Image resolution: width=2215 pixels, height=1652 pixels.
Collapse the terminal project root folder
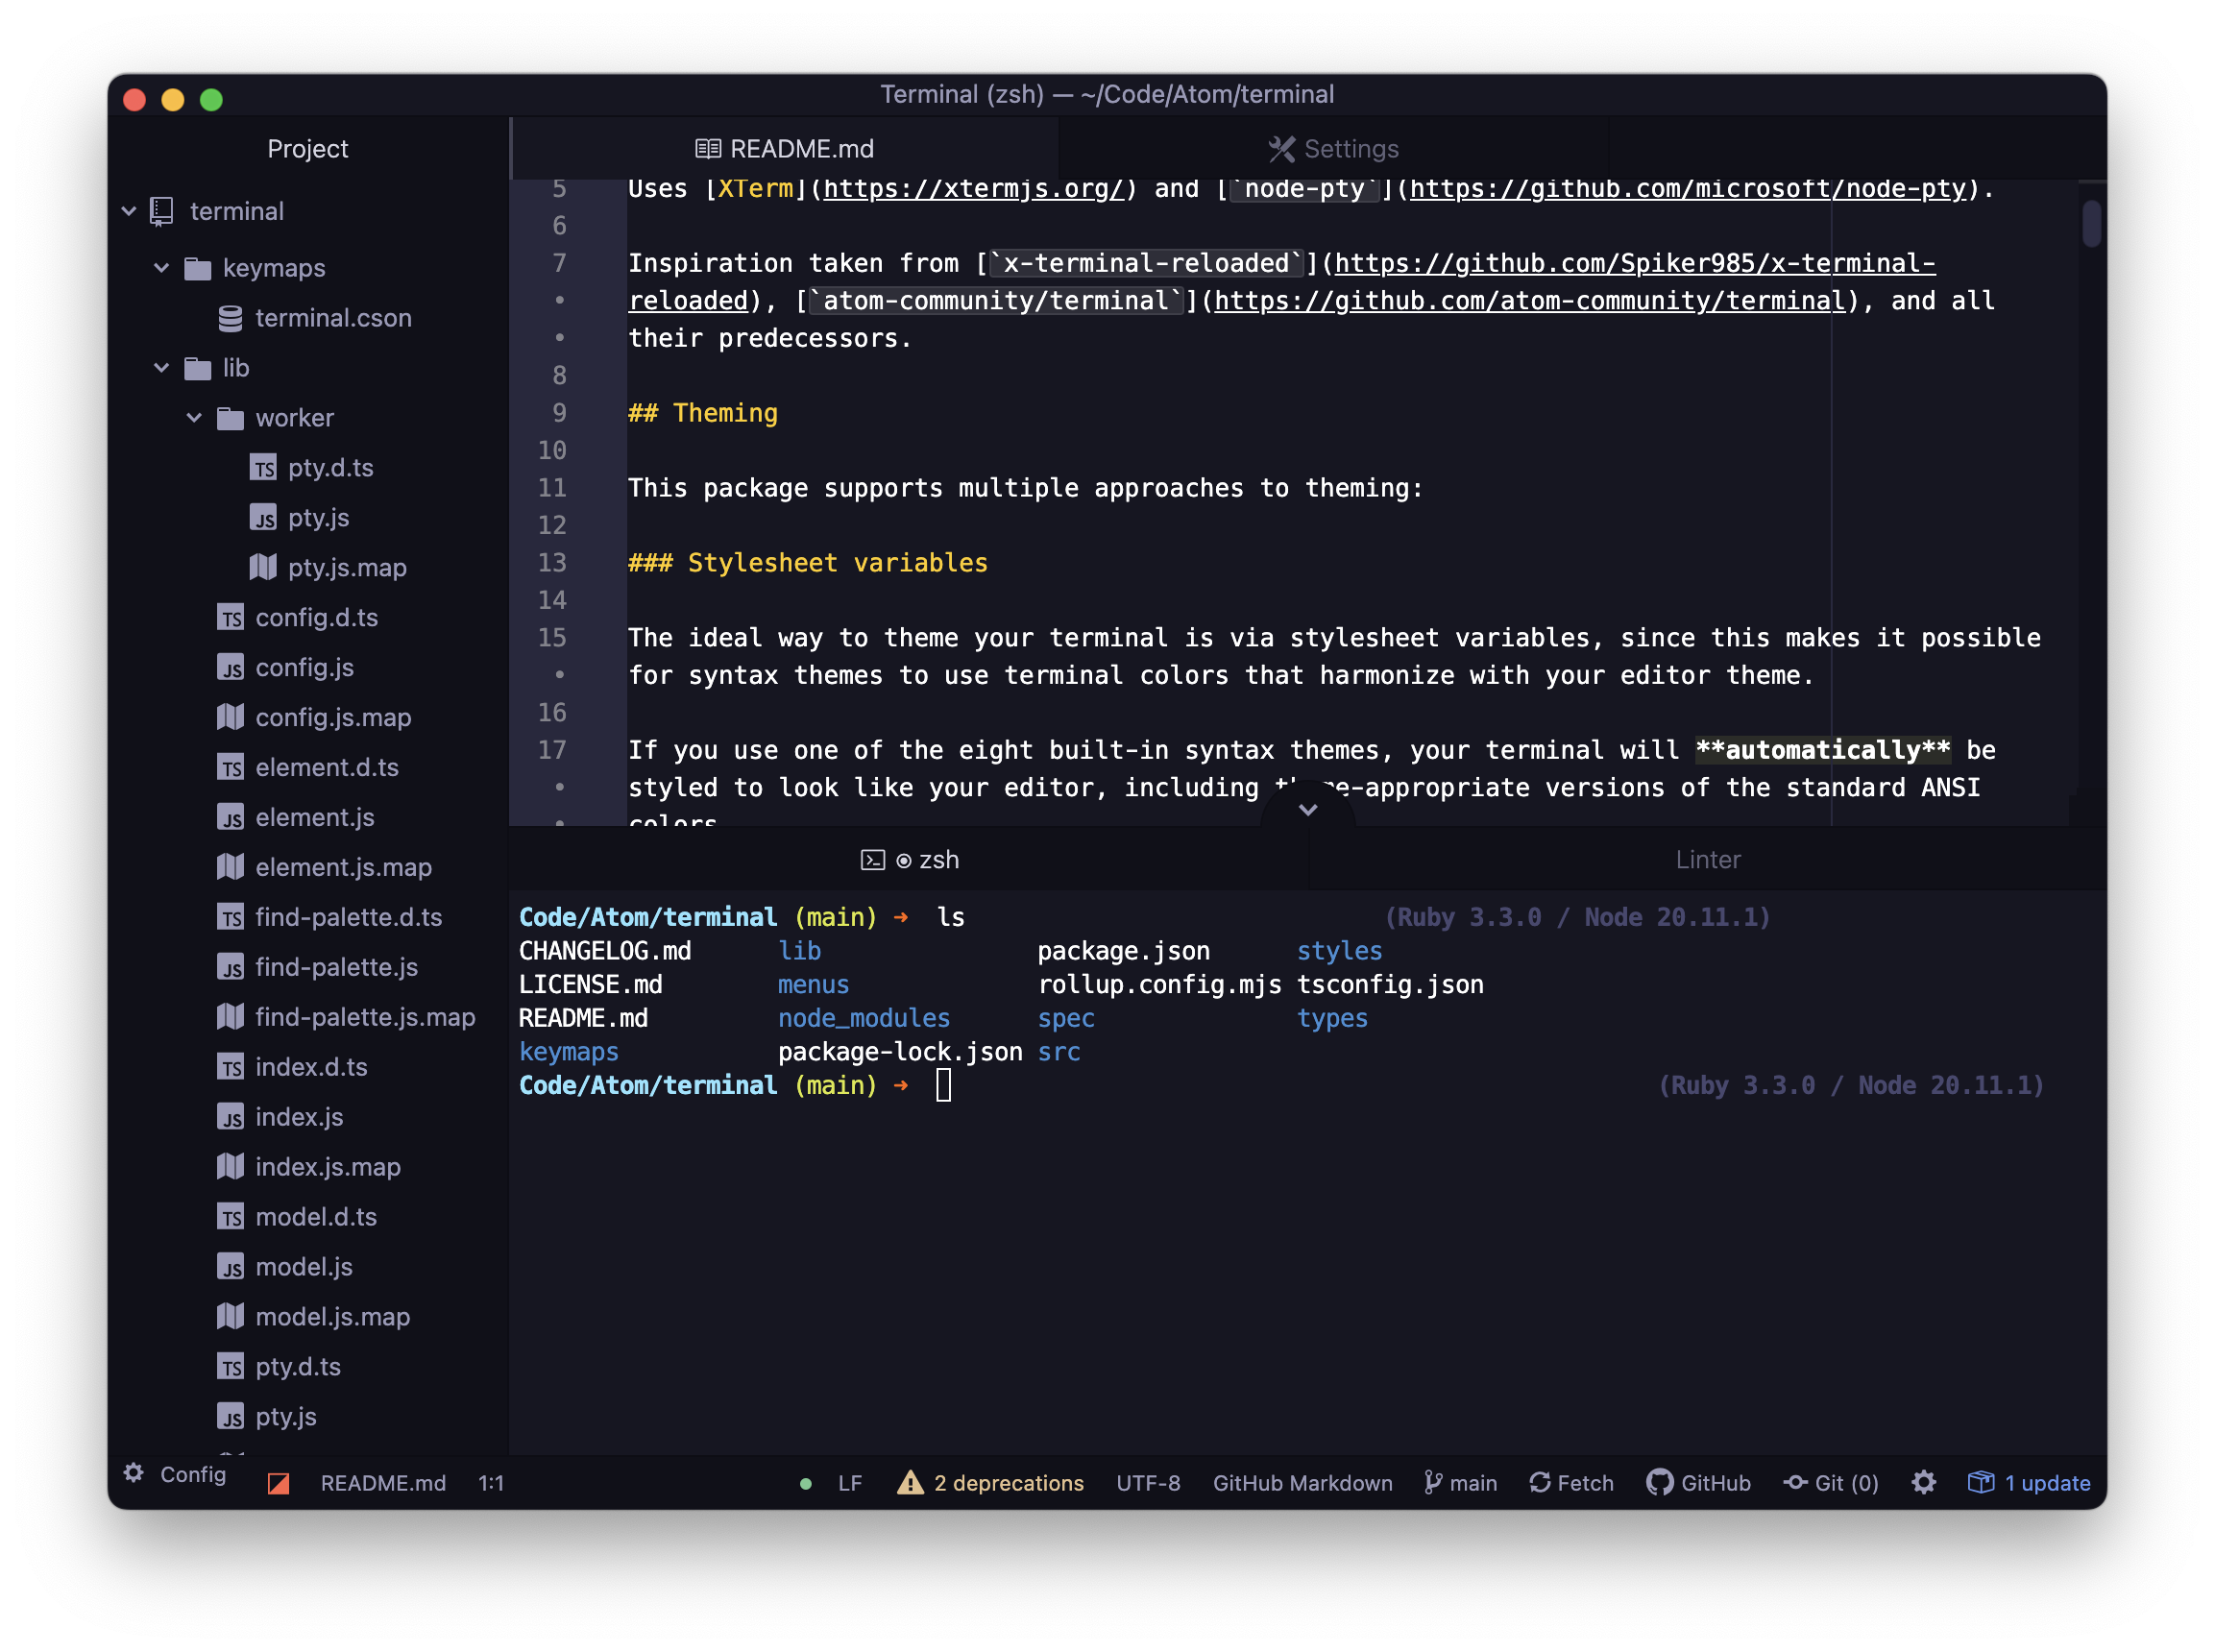click(129, 211)
